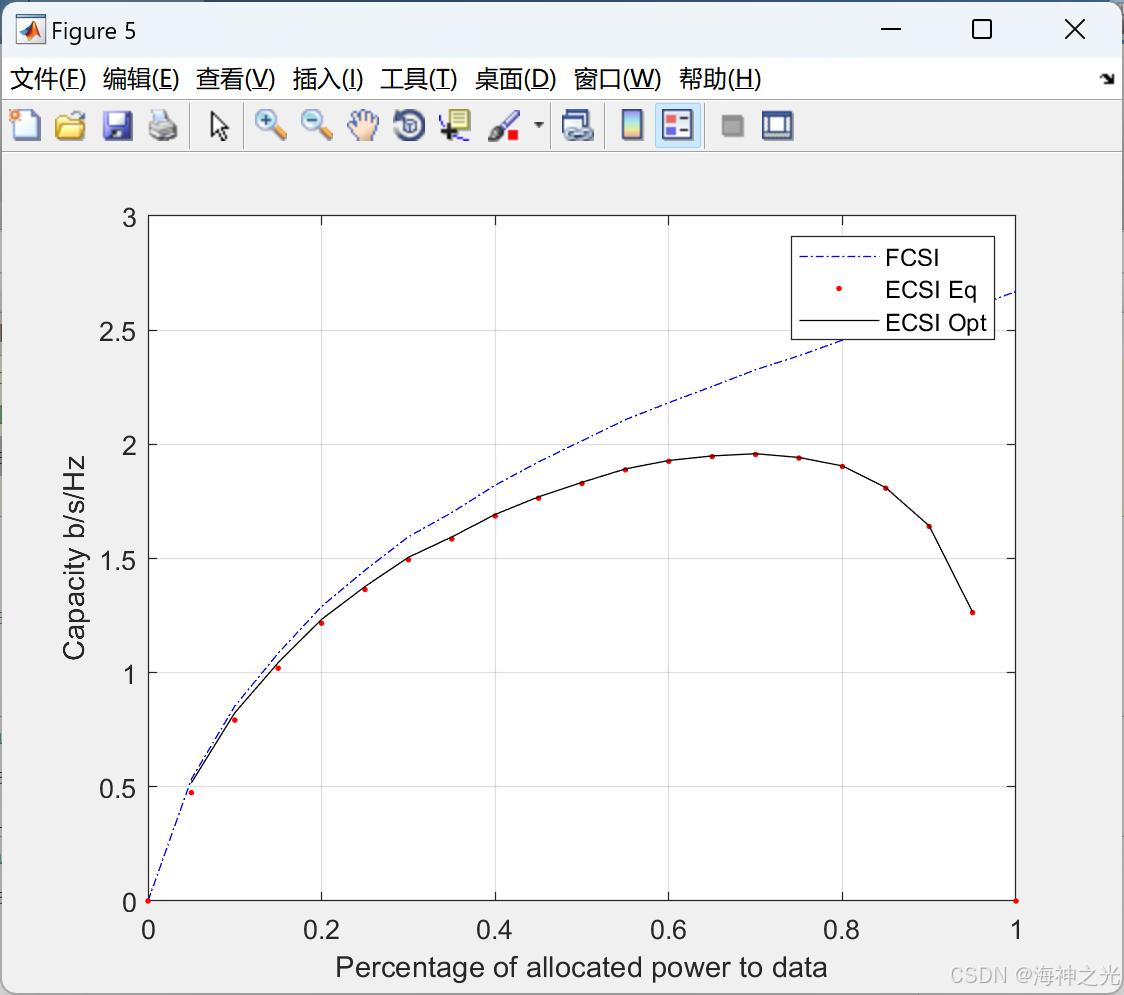Open the 窗口(W) menu

pyautogui.click(x=617, y=79)
